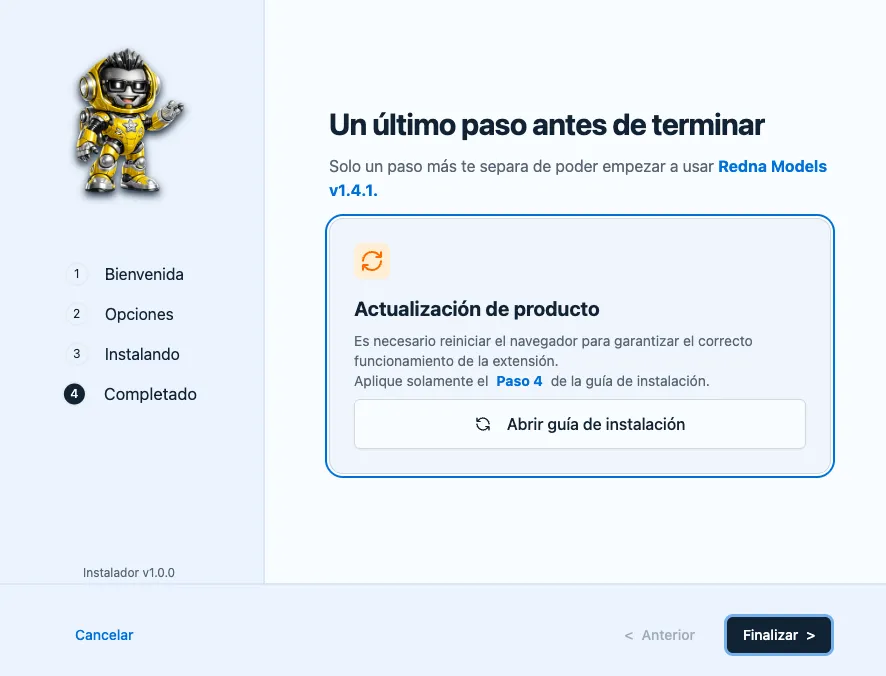Go to the Opciones step
886x676 pixels.
[x=139, y=314]
